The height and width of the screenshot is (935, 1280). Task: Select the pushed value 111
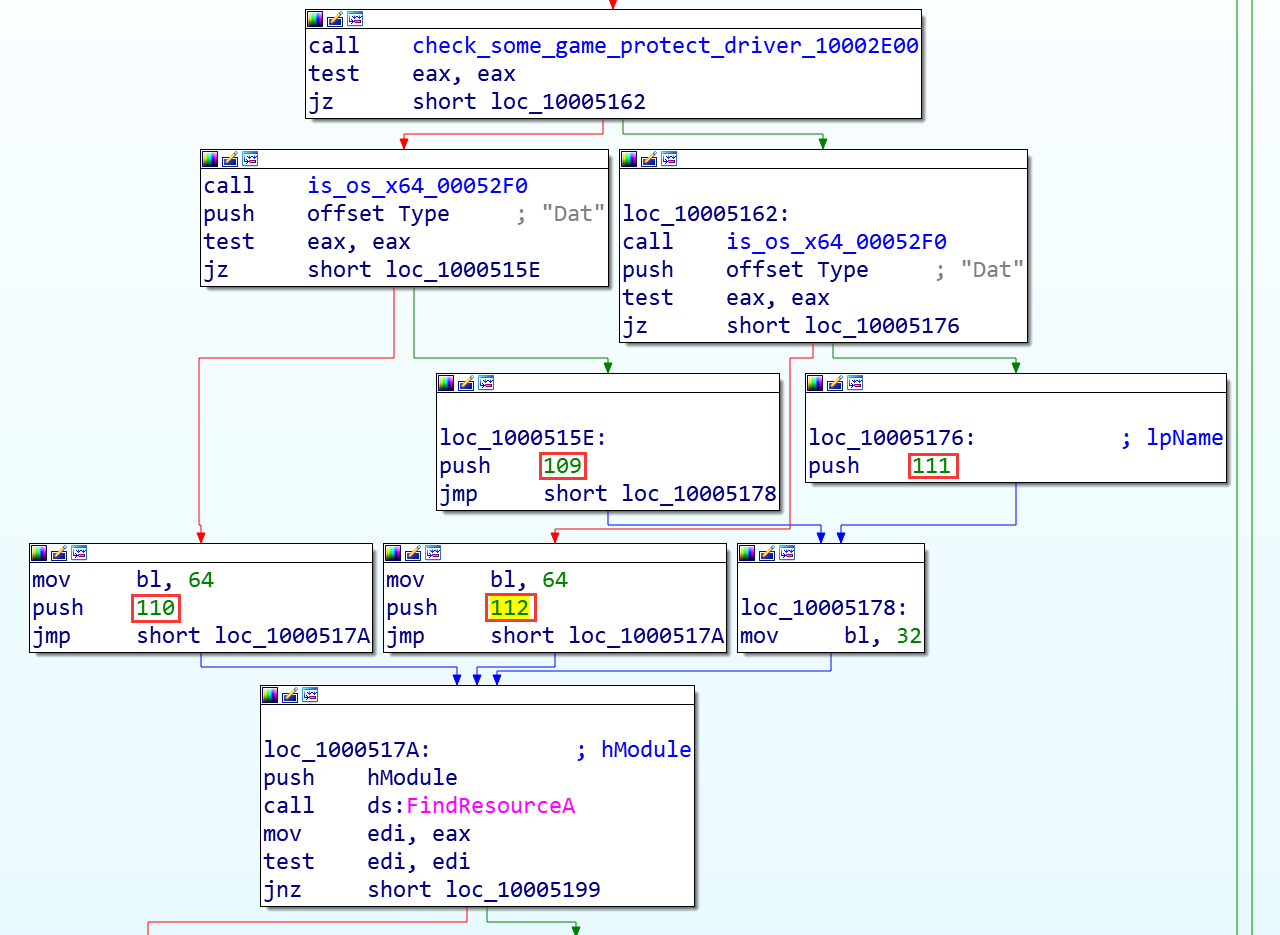tap(932, 466)
